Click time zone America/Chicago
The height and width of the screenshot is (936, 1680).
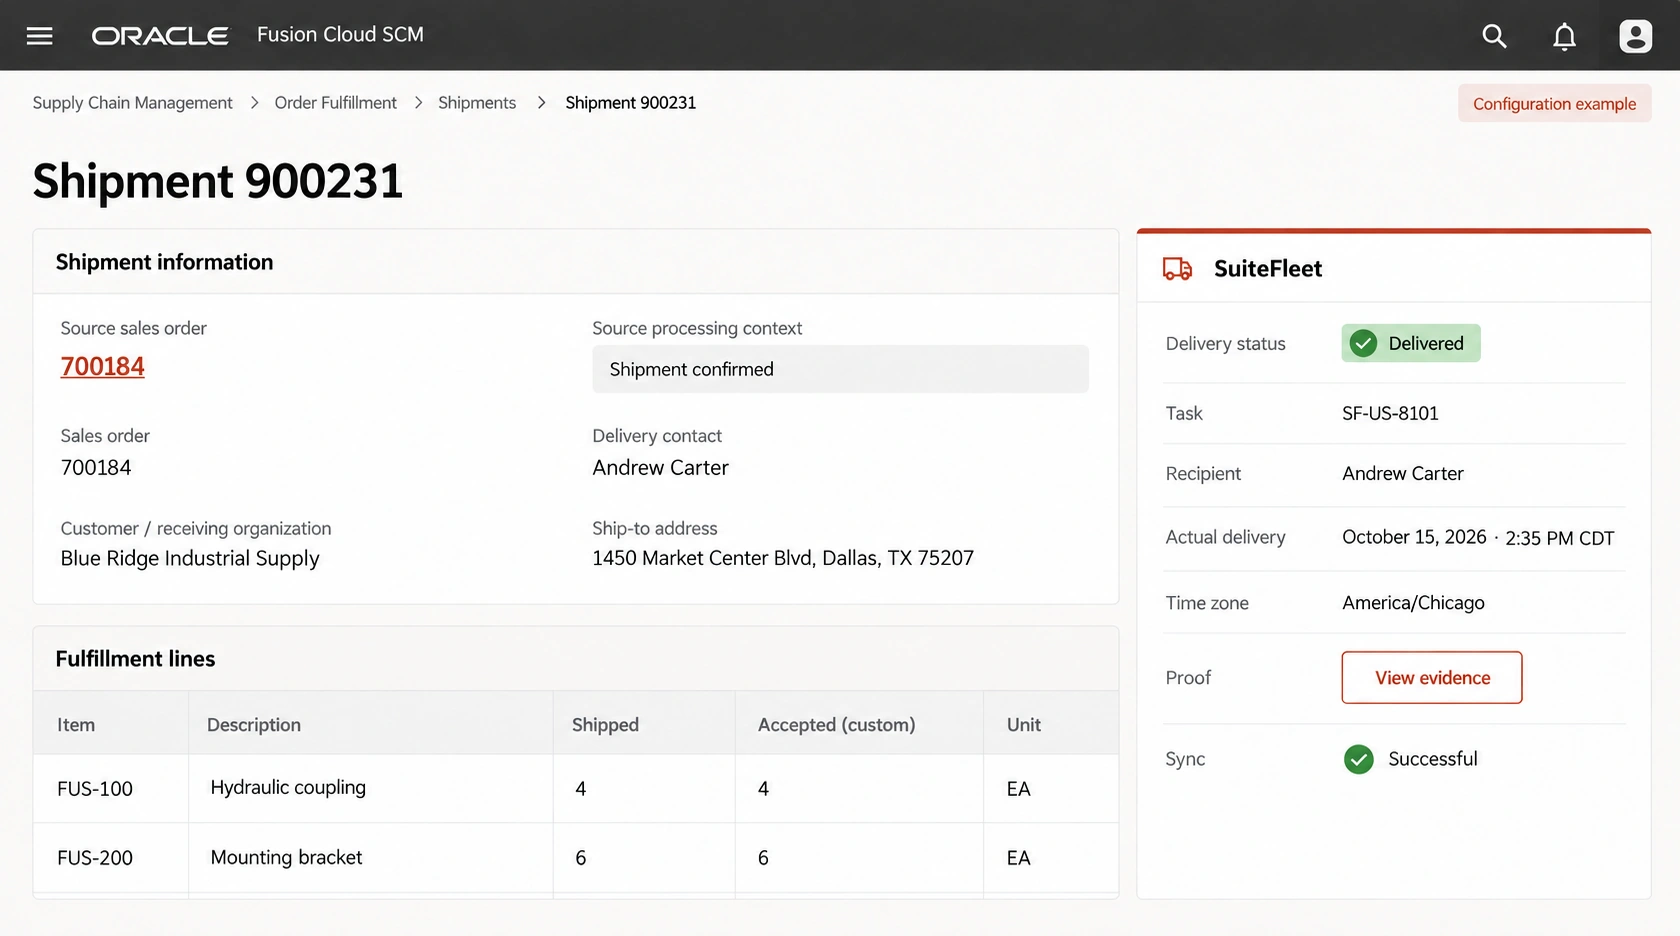click(x=1413, y=603)
